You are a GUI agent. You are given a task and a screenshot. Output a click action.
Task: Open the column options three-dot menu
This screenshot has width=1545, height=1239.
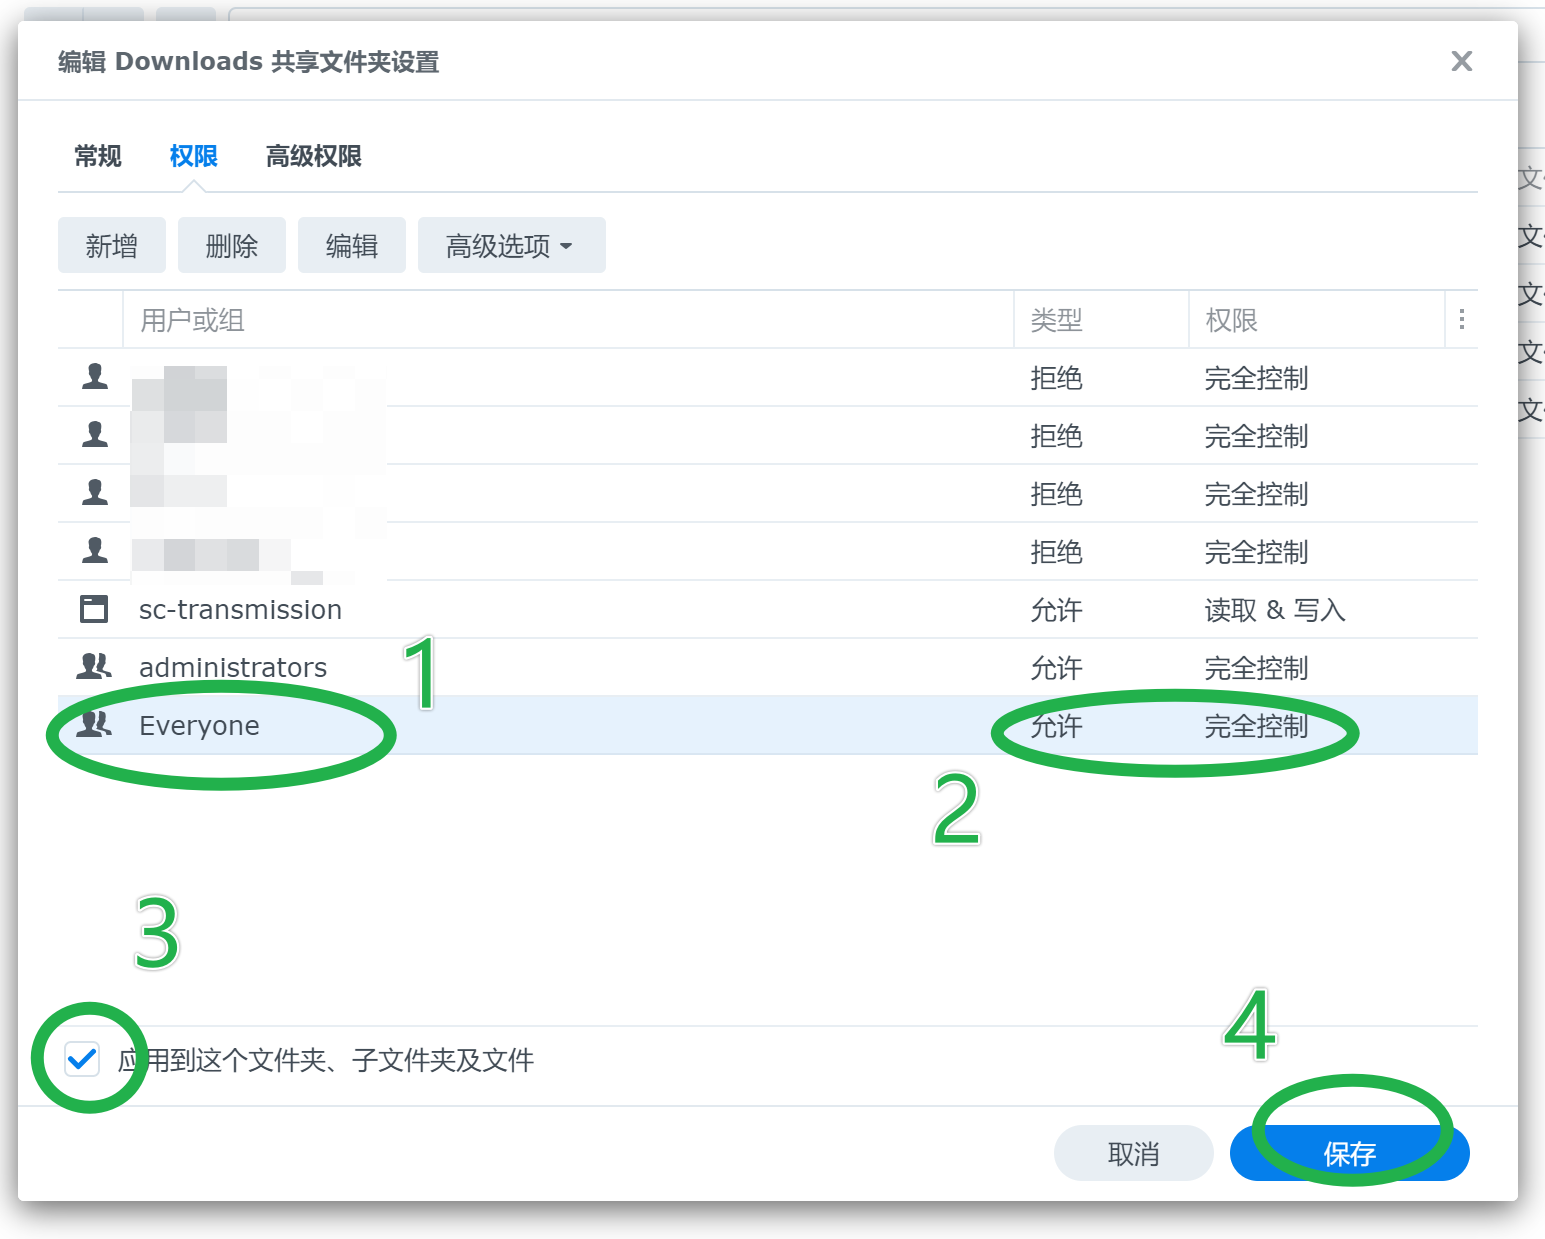pyautogui.click(x=1461, y=320)
